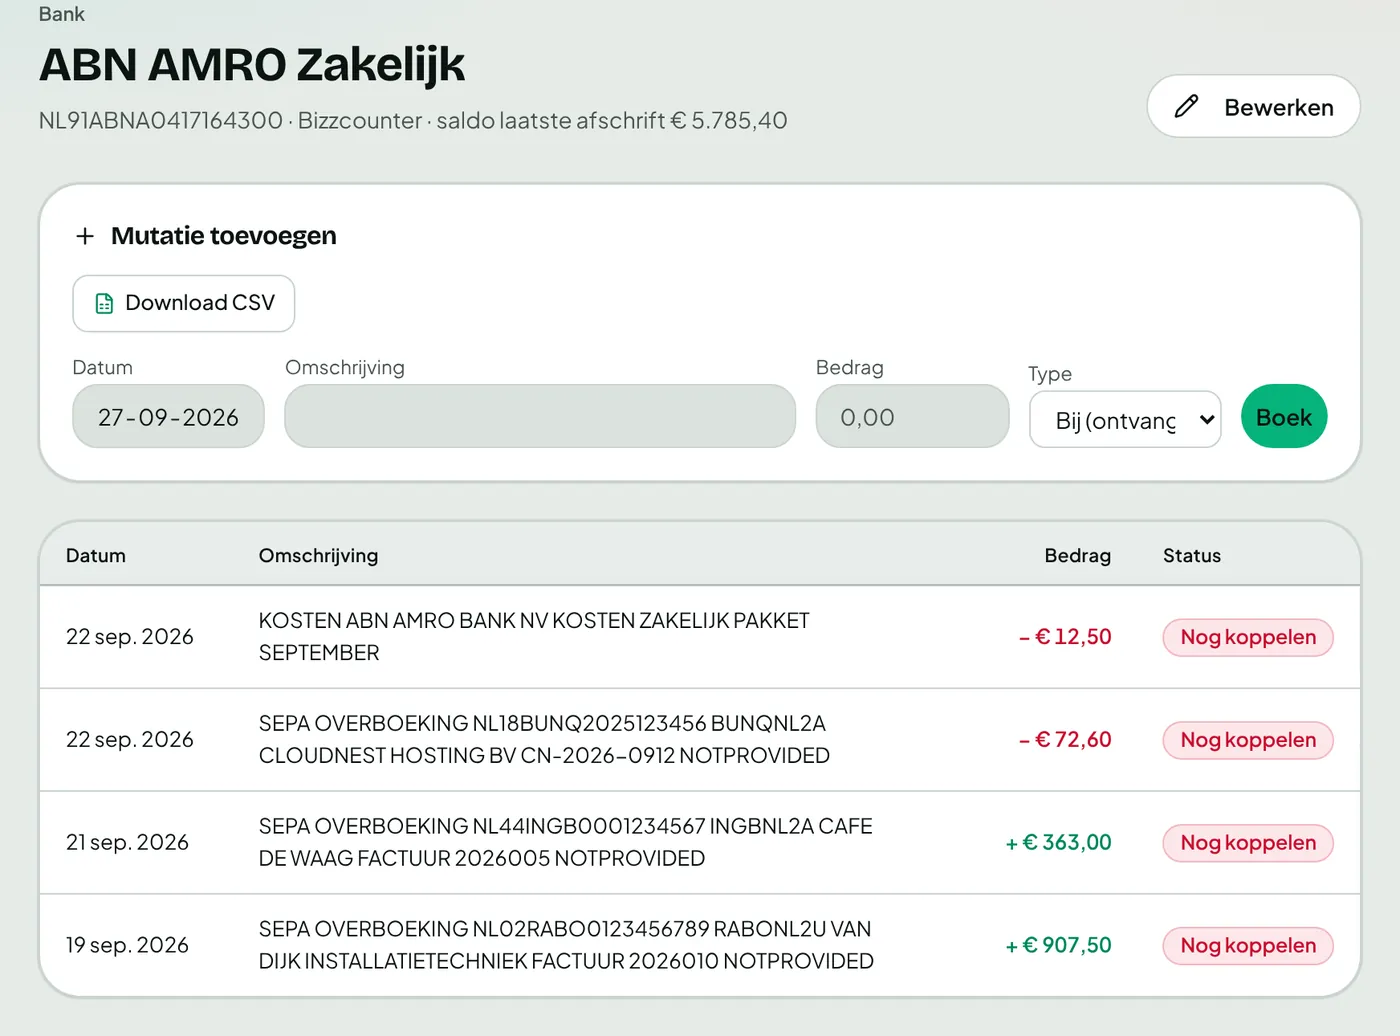Click the plus icon beside Mutatie toevoegen
This screenshot has height=1036, width=1400.
pos(85,236)
